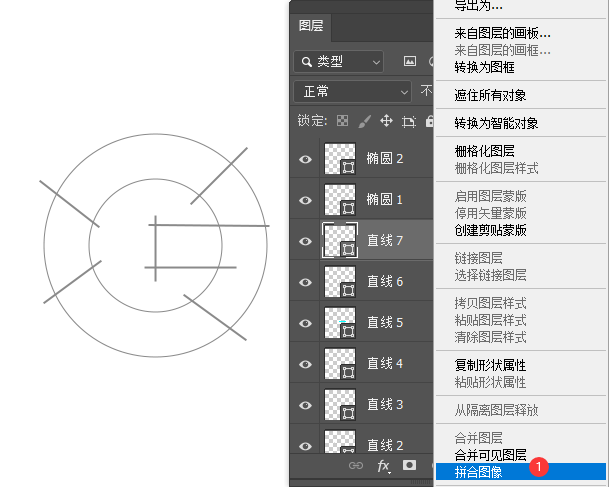This screenshot has height=487, width=609.
Task: Open the fx layer style button
Action: pyautogui.click(x=384, y=466)
